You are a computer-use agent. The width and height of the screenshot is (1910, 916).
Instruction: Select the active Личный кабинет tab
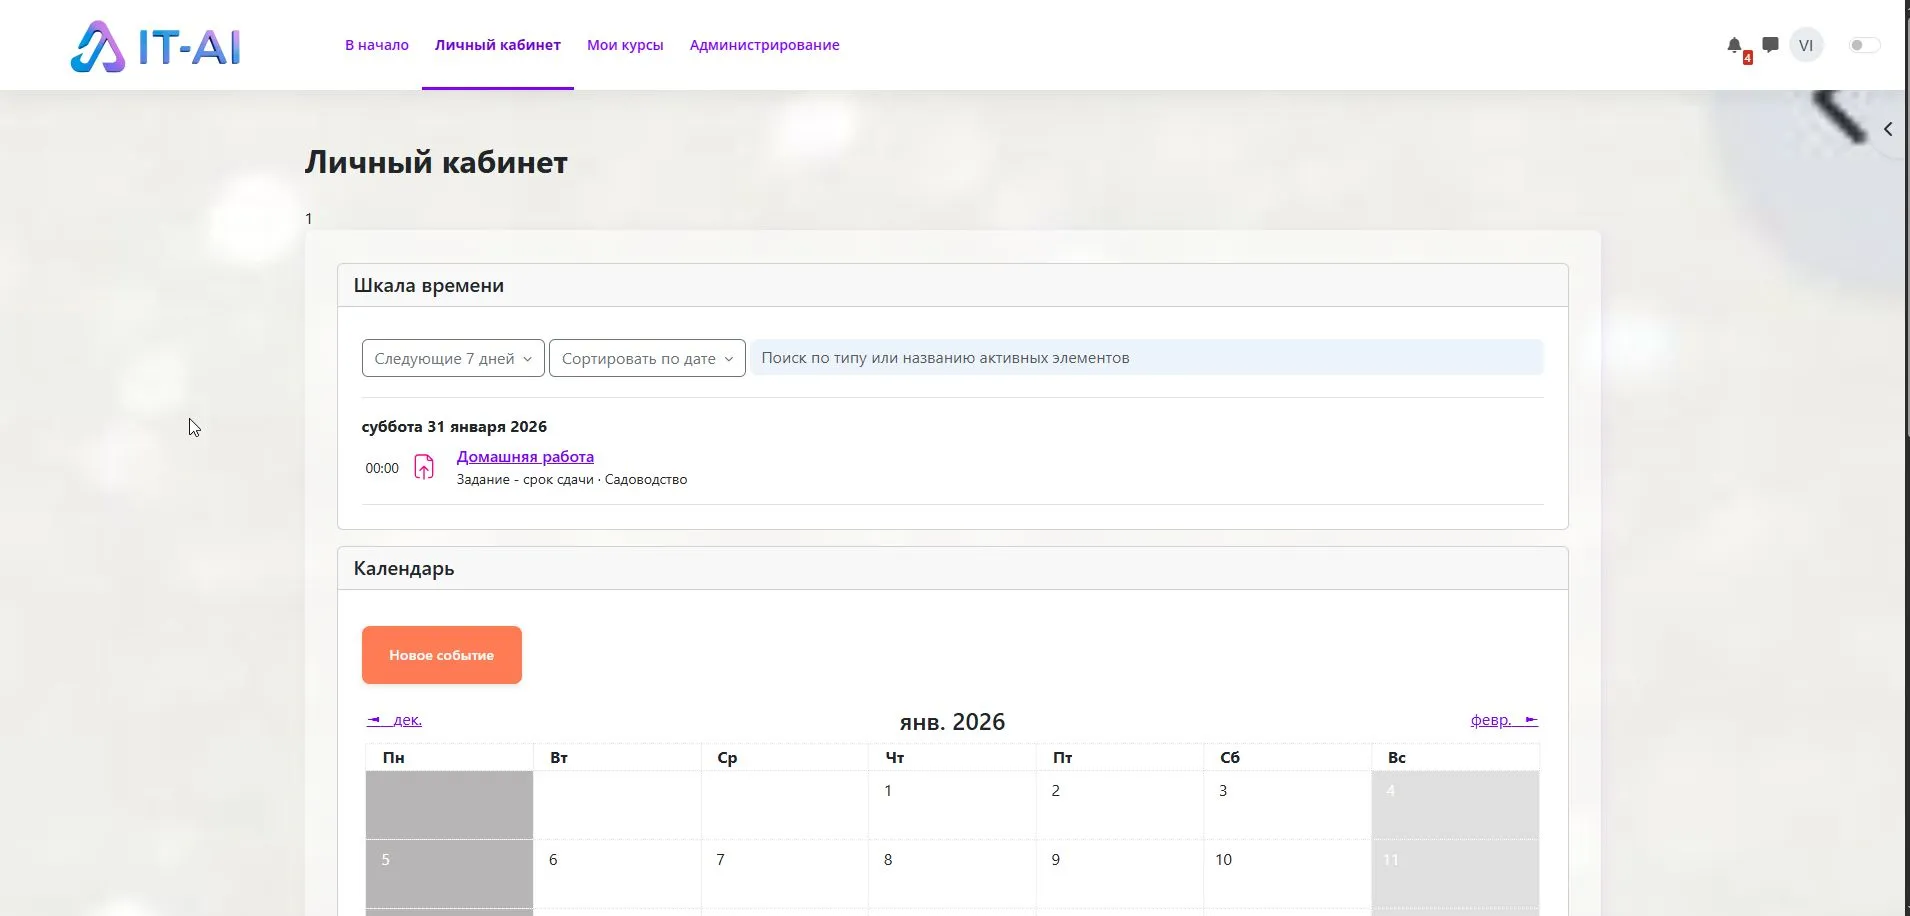[497, 45]
